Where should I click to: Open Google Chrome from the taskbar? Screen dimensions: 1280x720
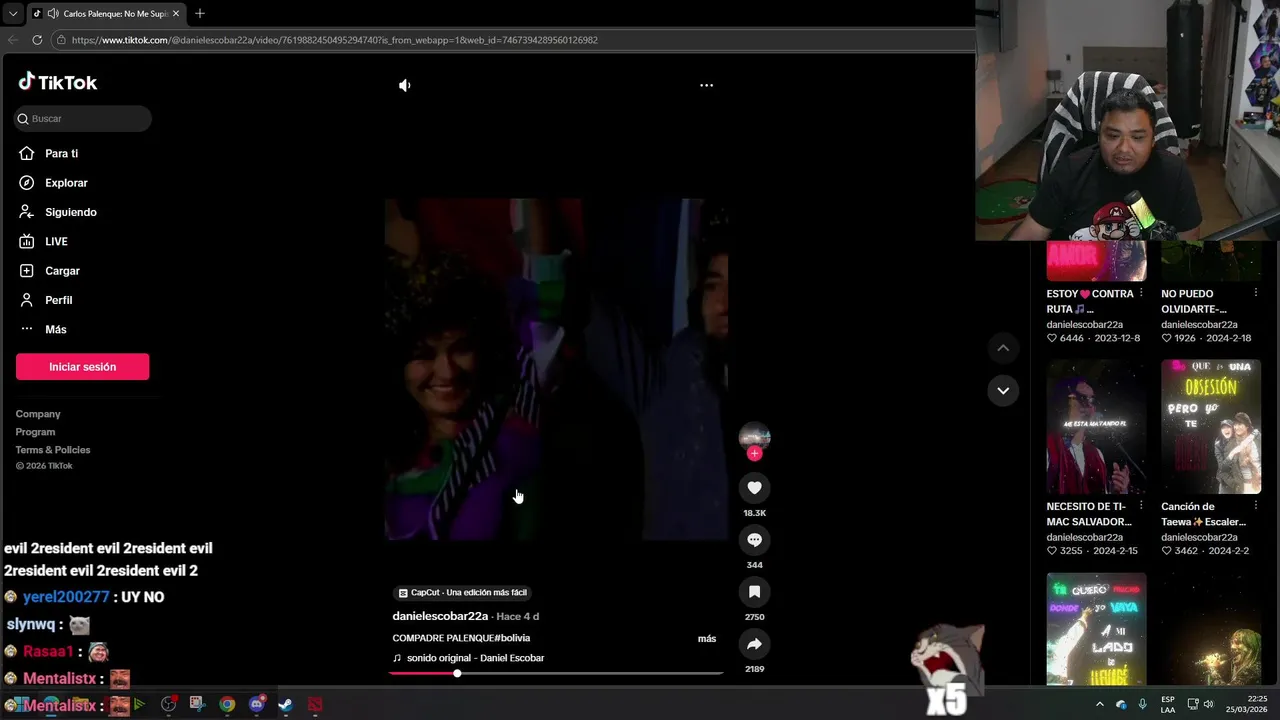[227, 704]
